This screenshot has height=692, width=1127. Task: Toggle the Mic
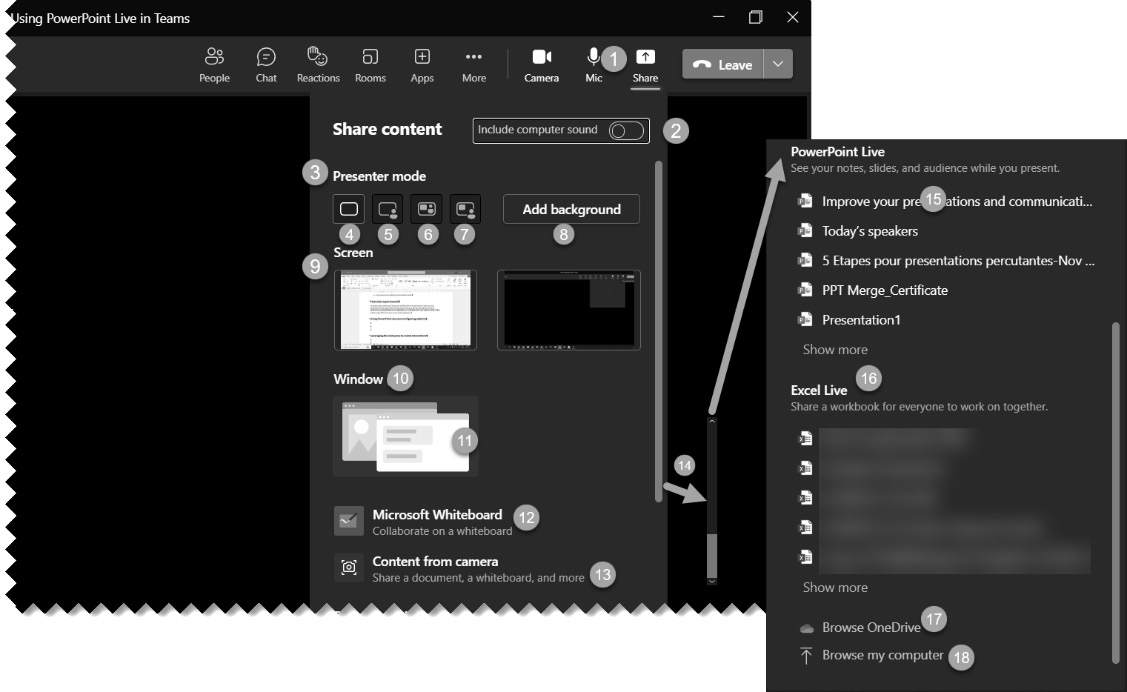click(x=594, y=65)
